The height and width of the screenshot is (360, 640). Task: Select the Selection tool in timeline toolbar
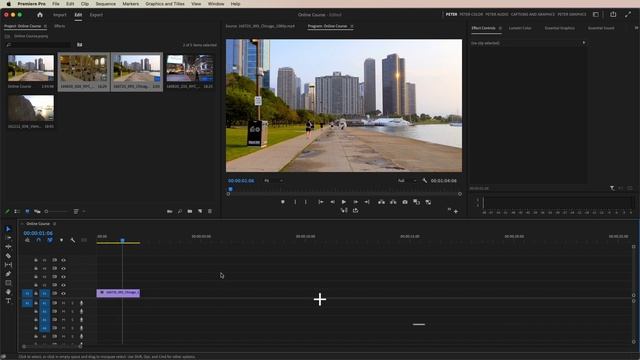(x=8, y=229)
